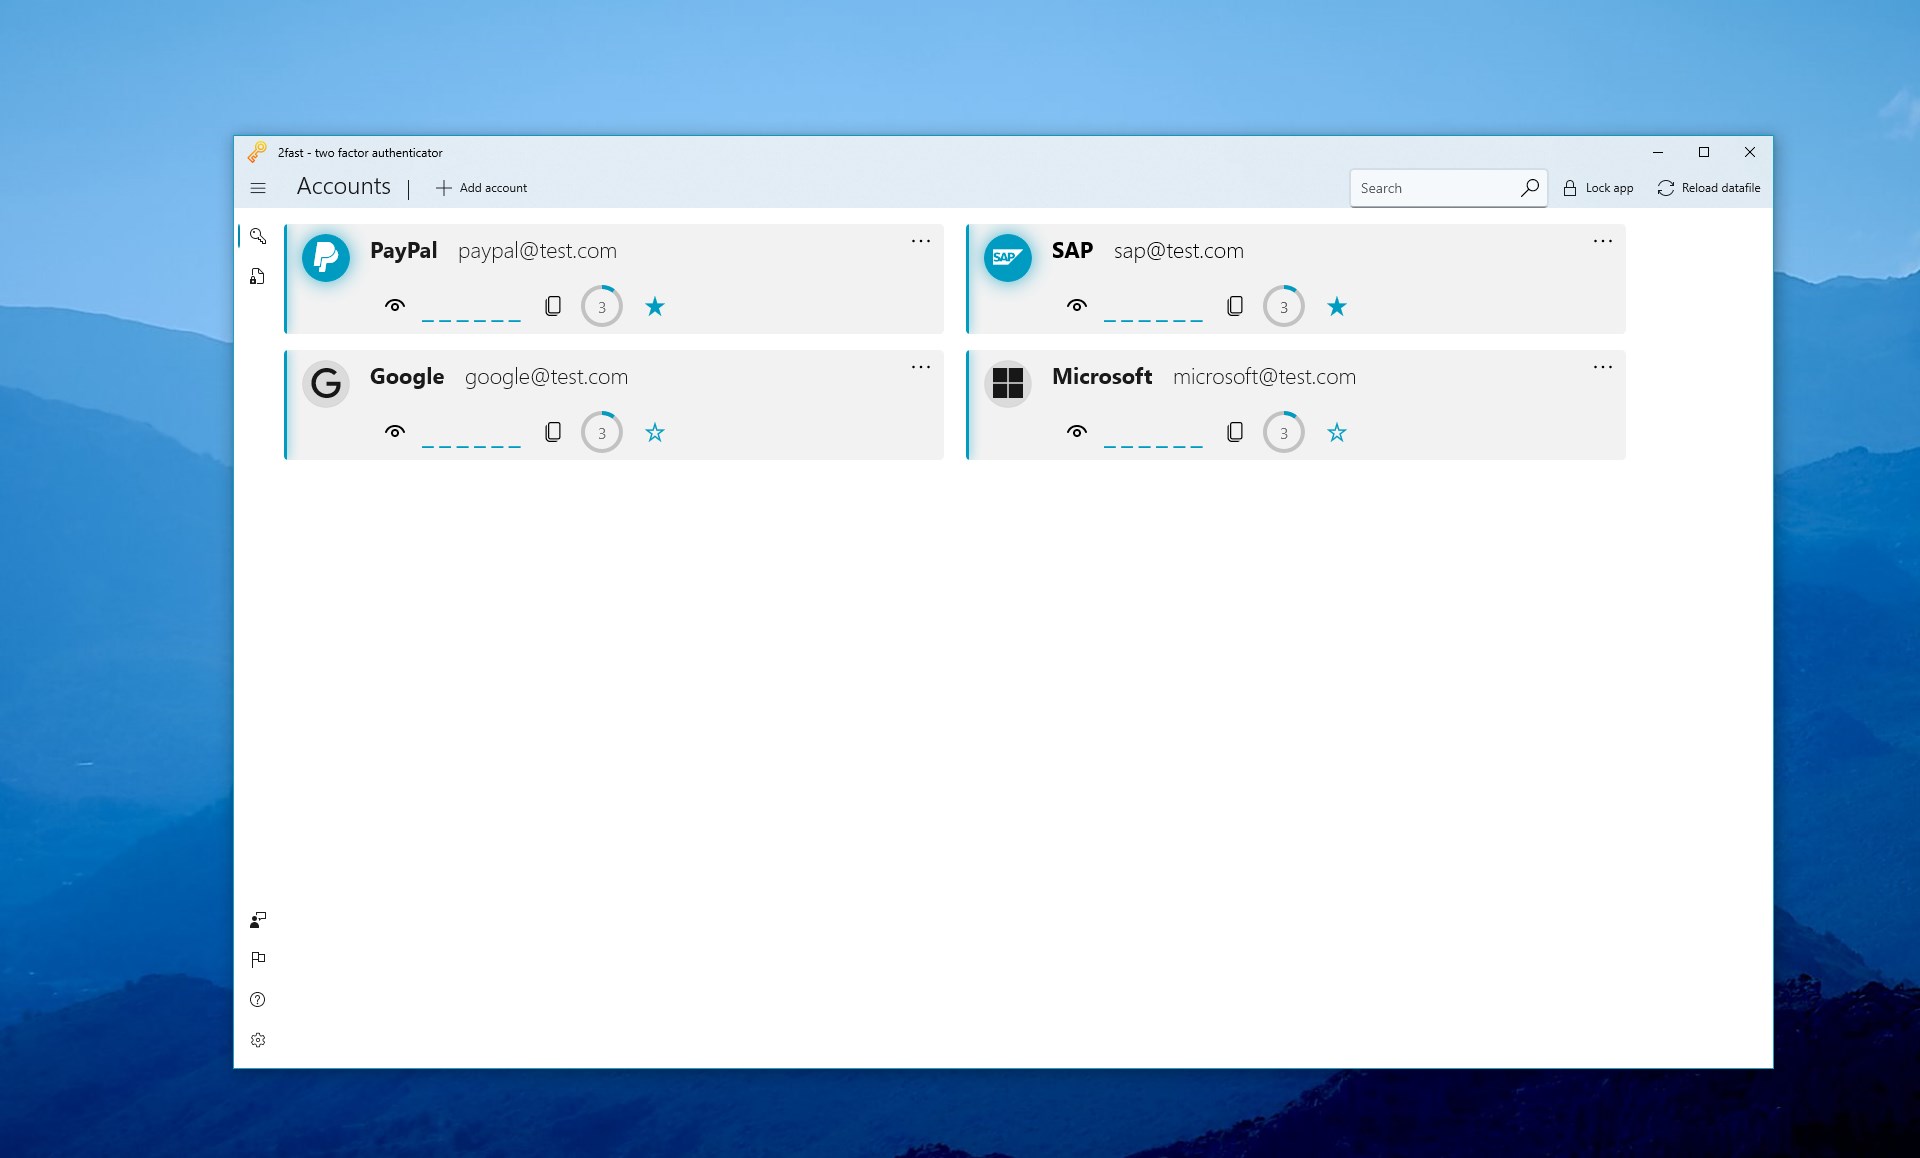Copy the PayPal verification code

point(553,306)
